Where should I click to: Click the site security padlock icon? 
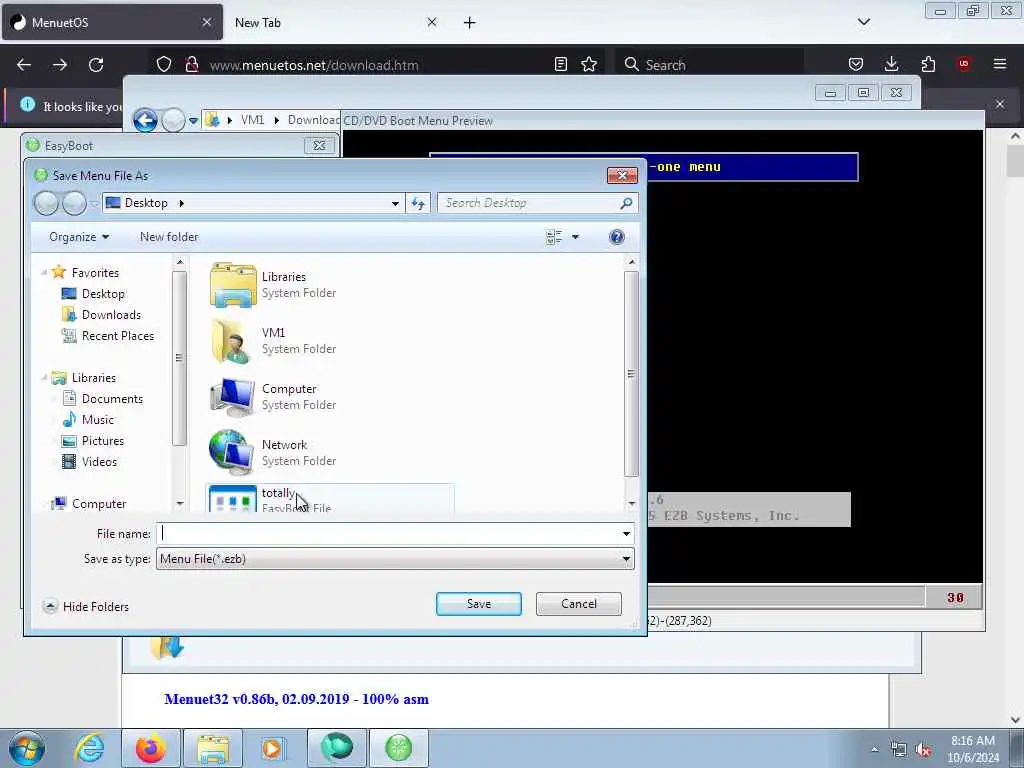(191, 64)
